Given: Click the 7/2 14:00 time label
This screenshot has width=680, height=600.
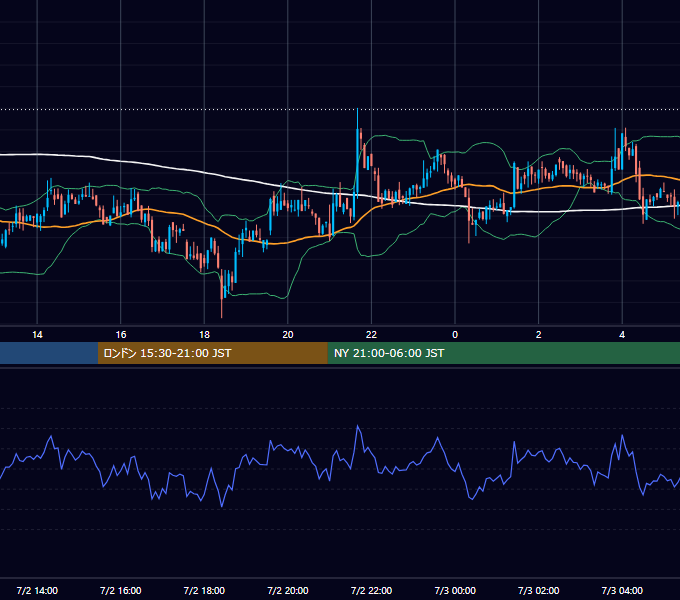Looking at the screenshot, I should [37, 590].
